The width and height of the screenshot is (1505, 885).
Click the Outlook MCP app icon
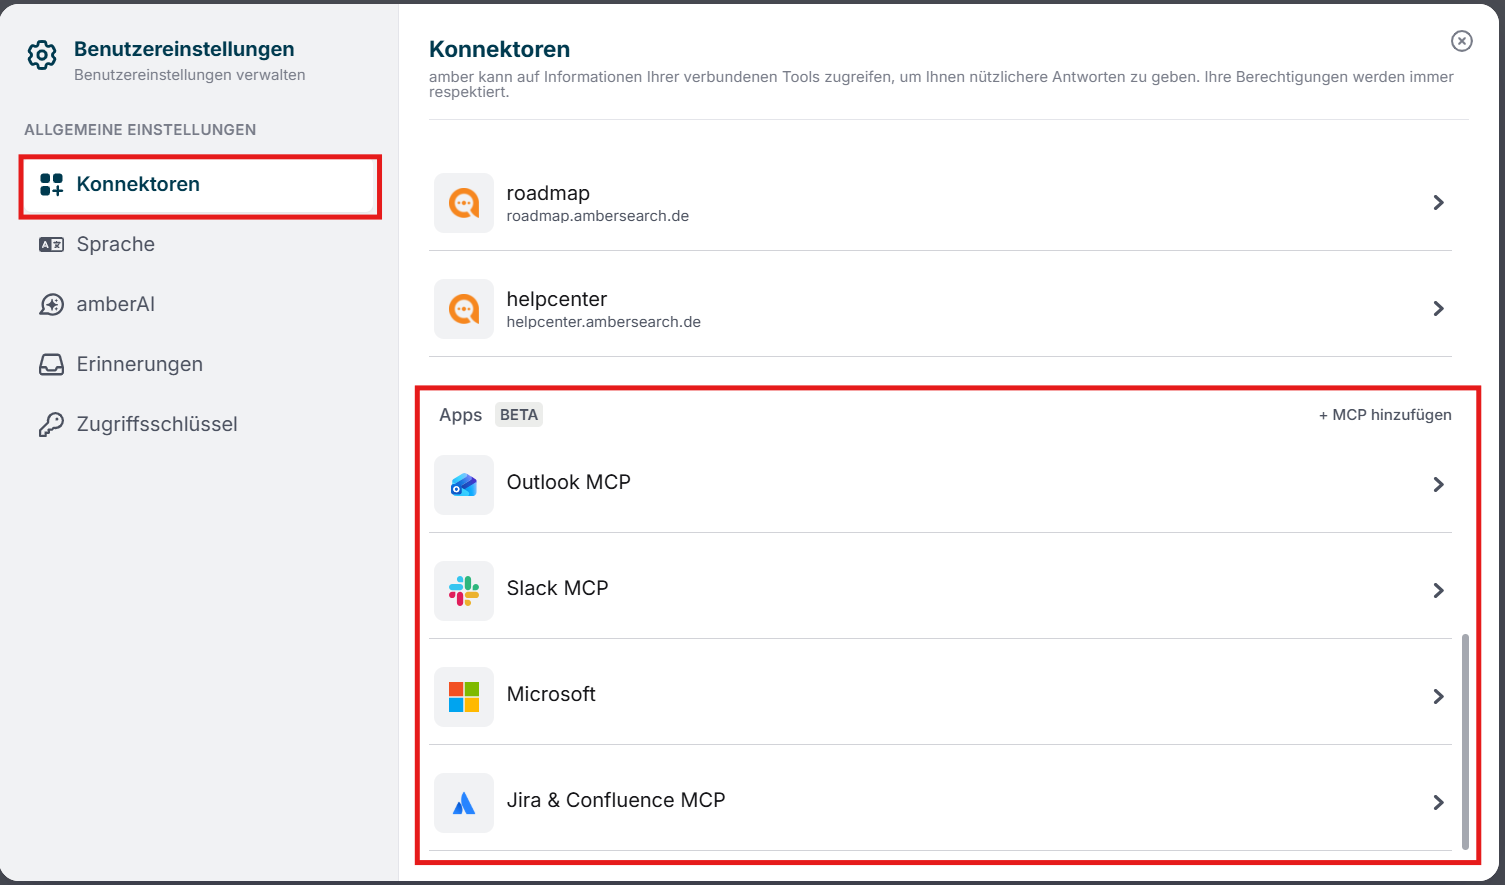[x=464, y=485]
